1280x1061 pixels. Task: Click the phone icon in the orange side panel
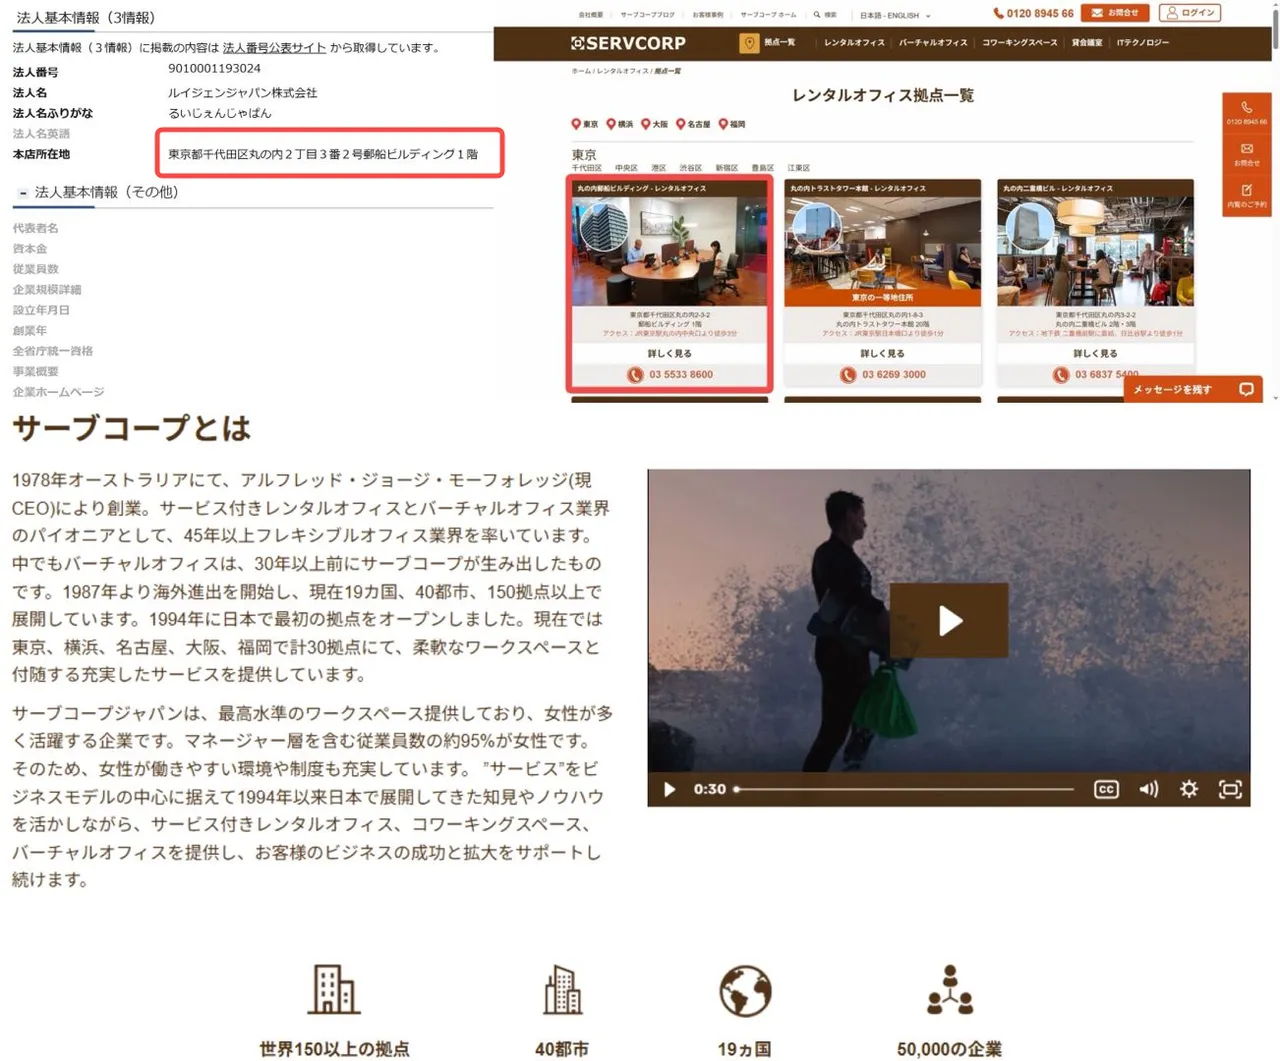point(1246,107)
